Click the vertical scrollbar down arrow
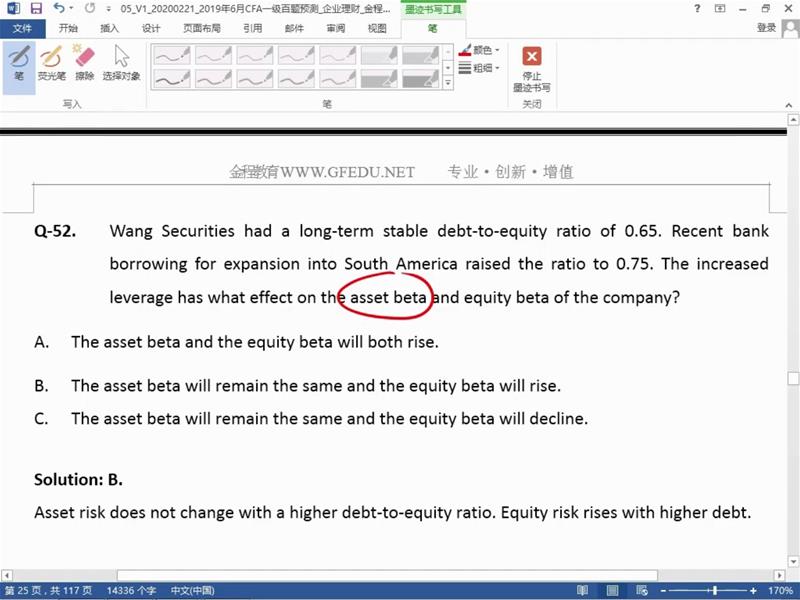The width and height of the screenshot is (800, 600). point(793,561)
